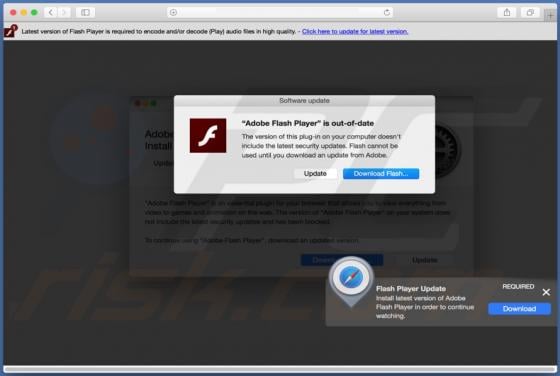Click the Flash icon in notification bar
Viewport: 560px width, 376px height.
tap(11, 31)
